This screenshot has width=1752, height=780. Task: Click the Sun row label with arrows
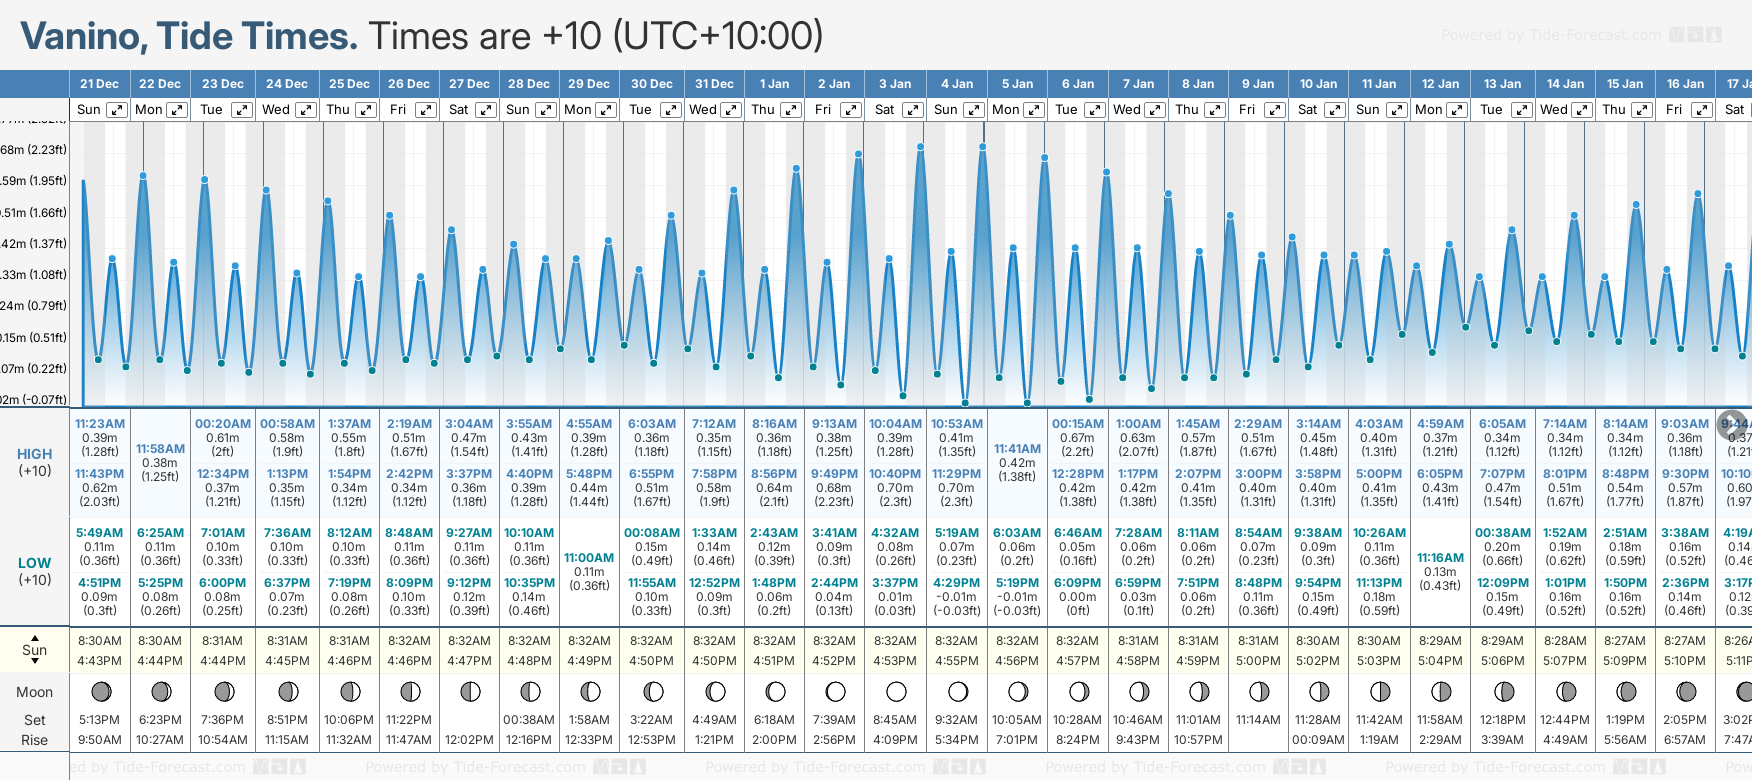click(35, 650)
